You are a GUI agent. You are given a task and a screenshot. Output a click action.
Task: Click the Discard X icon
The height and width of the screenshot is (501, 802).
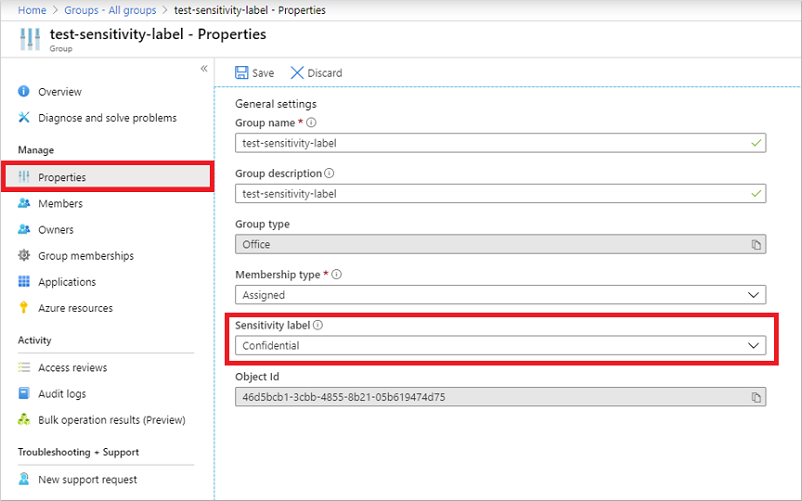tap(297, 73)
